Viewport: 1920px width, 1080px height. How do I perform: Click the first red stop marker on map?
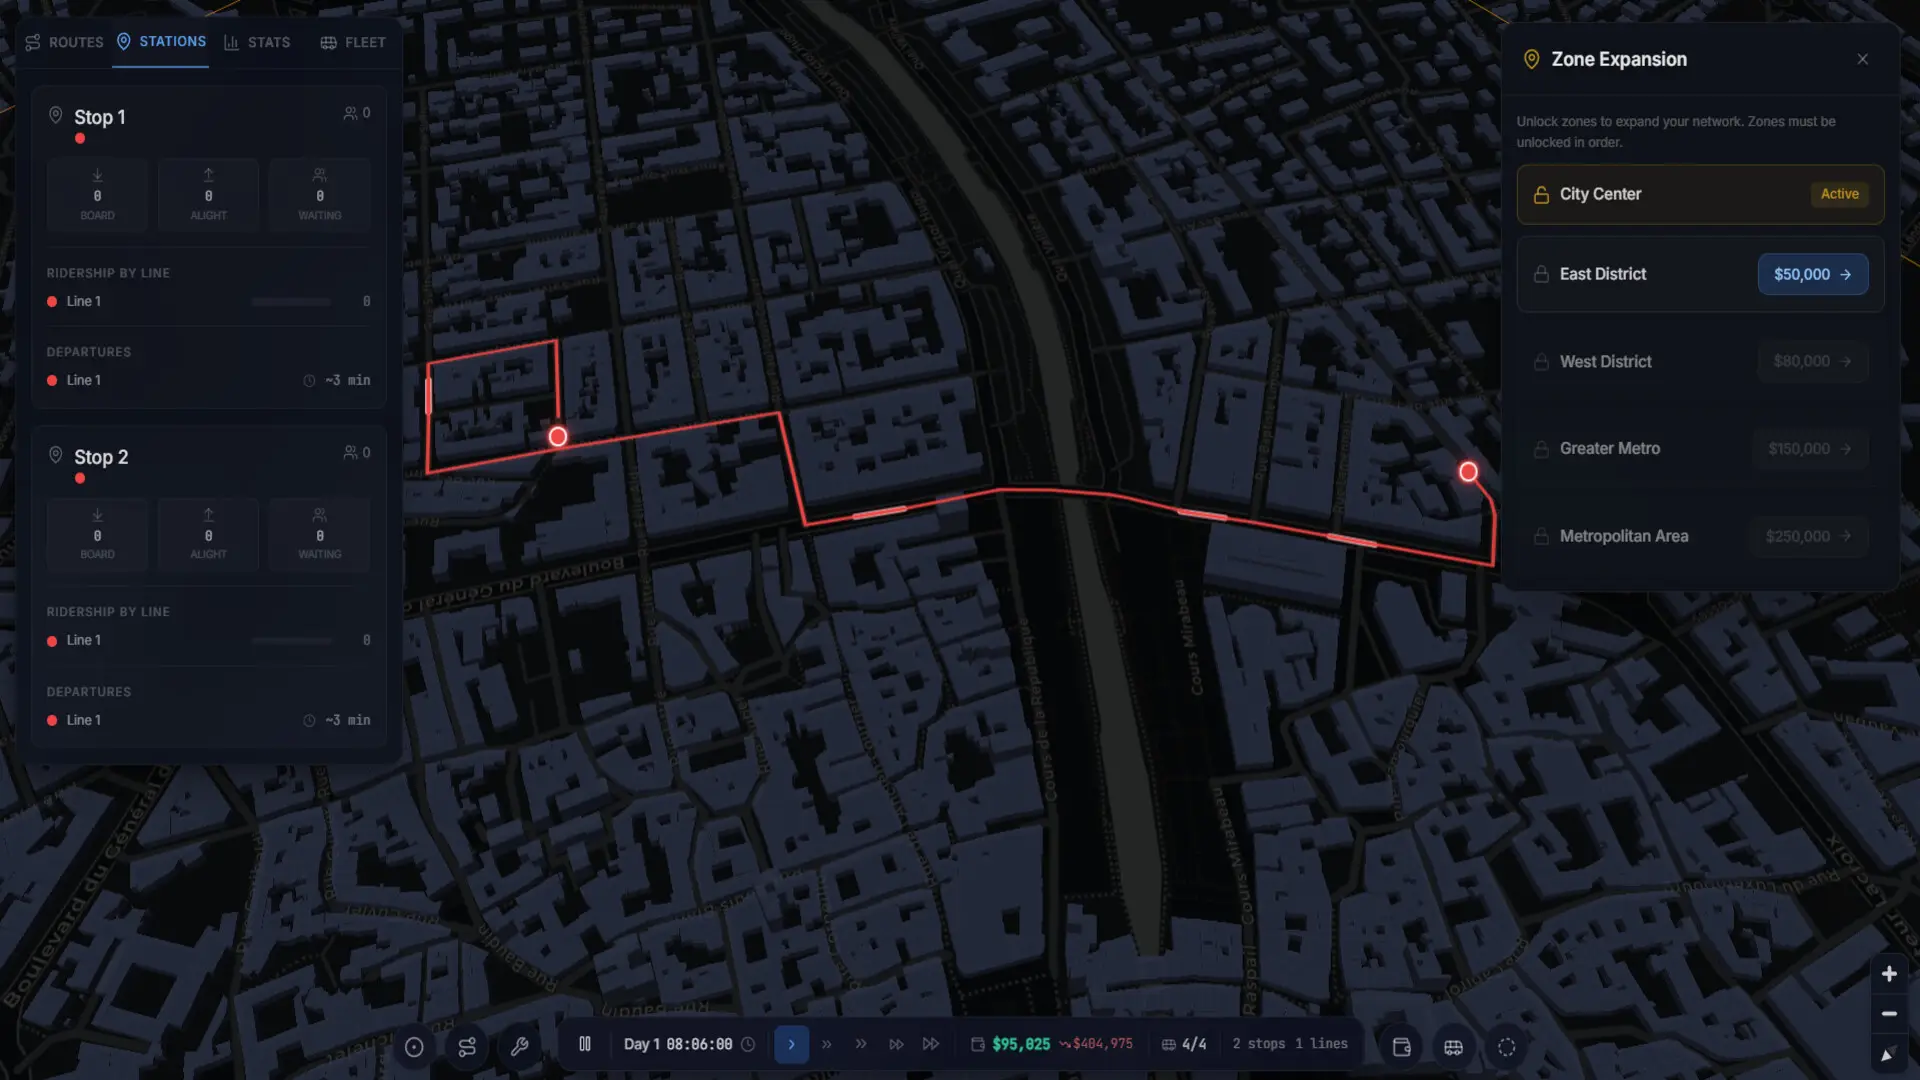(558, 437)
